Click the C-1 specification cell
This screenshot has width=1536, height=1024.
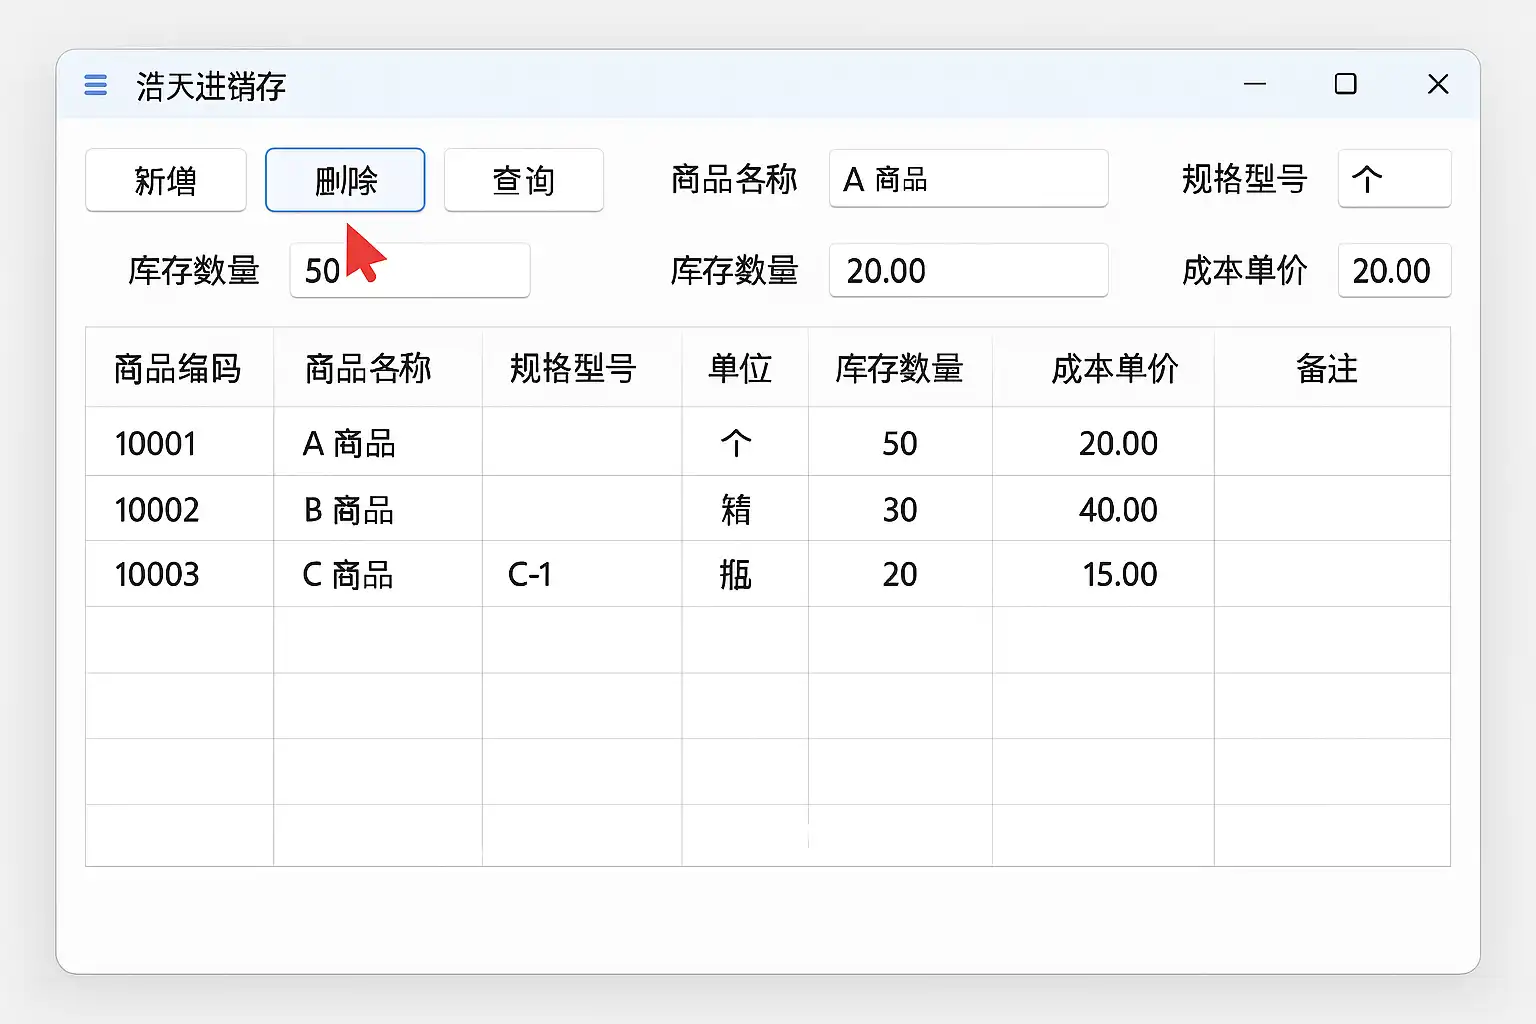pyautogui.click(x=530, y=575)
